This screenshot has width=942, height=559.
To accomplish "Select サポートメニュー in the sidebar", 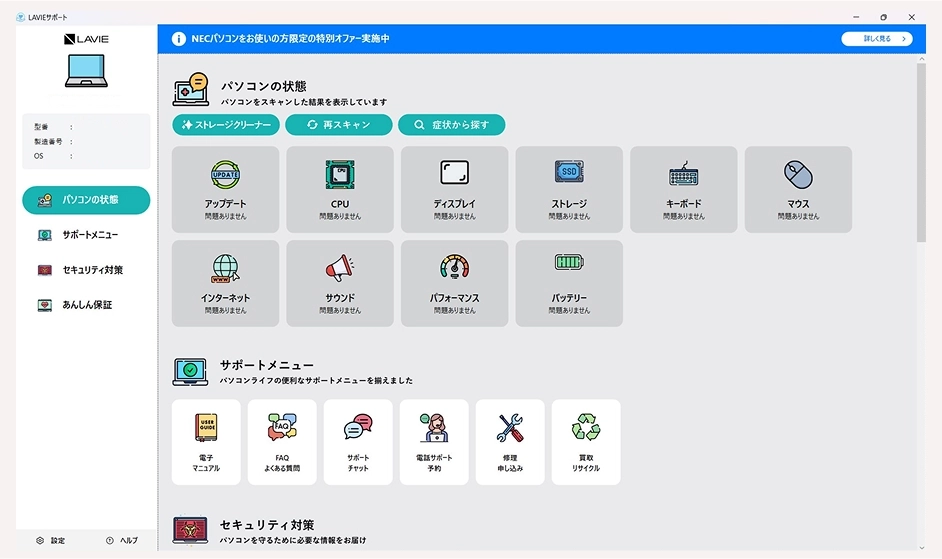I will pos(87,235).
